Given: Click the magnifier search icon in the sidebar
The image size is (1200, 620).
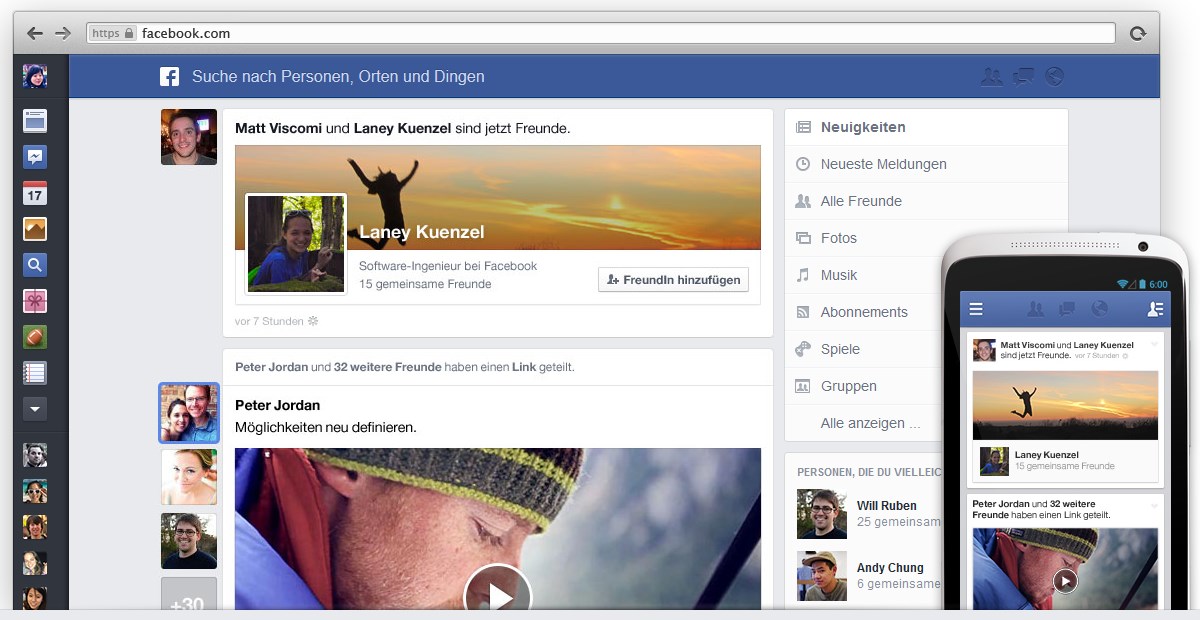Looking at the screenshot, I should [x=35, y=265].
